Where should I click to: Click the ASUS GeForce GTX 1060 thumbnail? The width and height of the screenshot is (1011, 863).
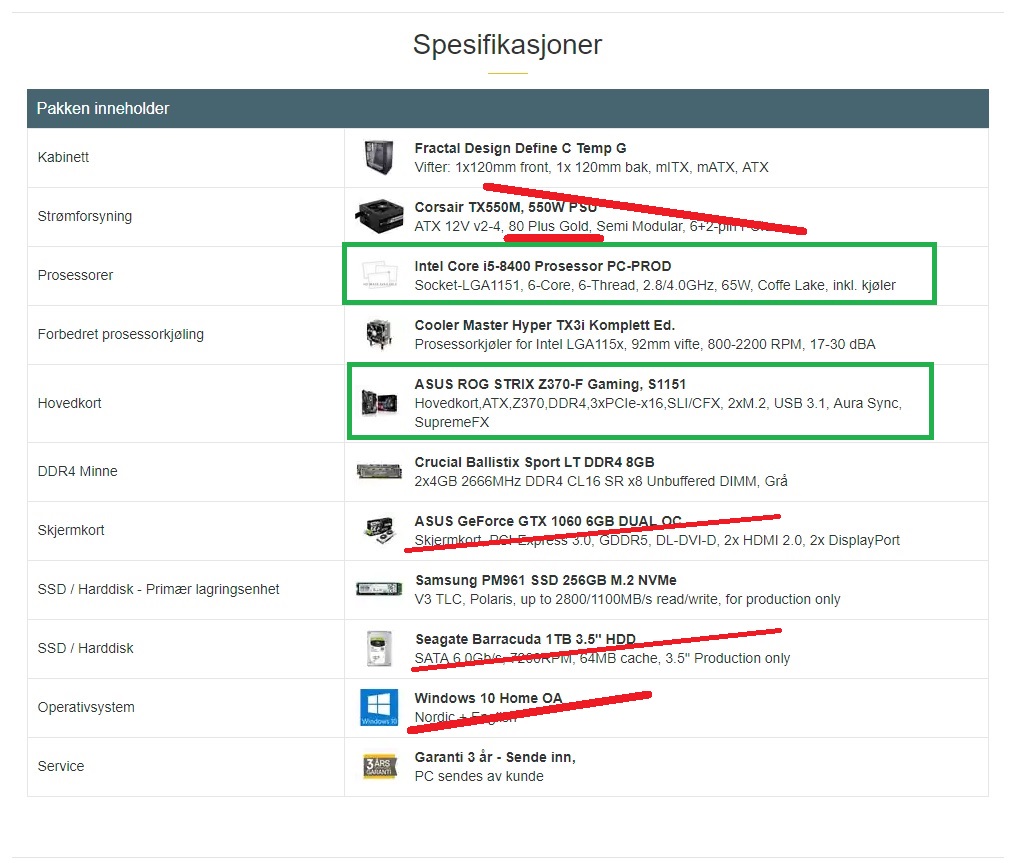point(379,530)
